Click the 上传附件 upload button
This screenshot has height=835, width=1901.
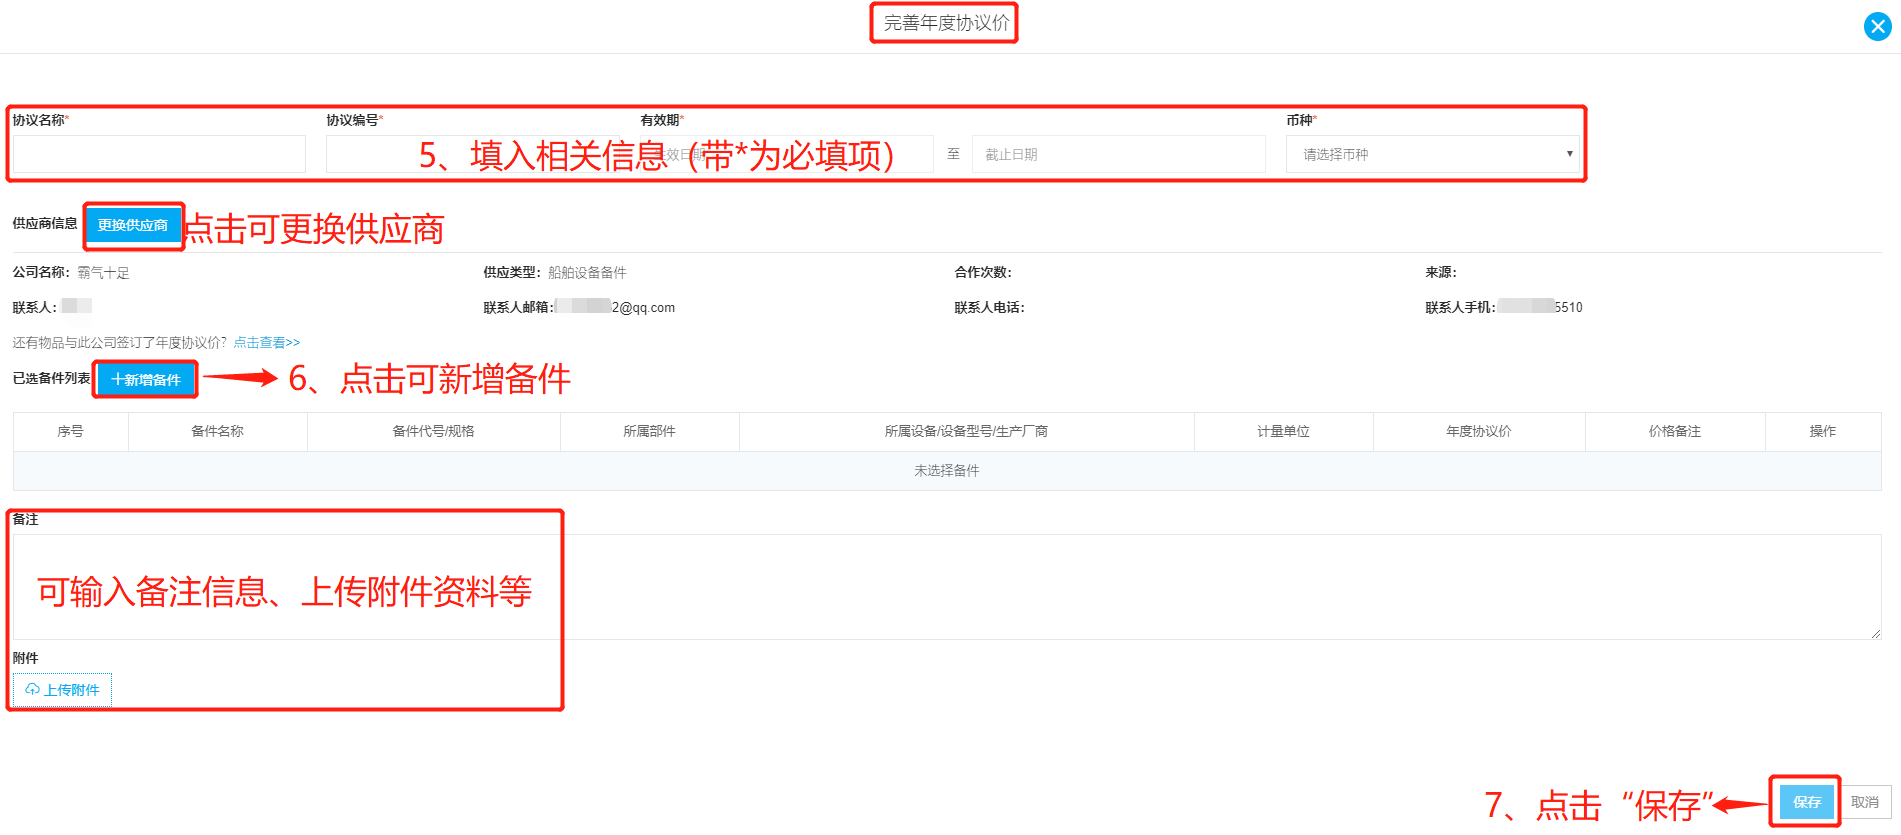coord(62,690)
